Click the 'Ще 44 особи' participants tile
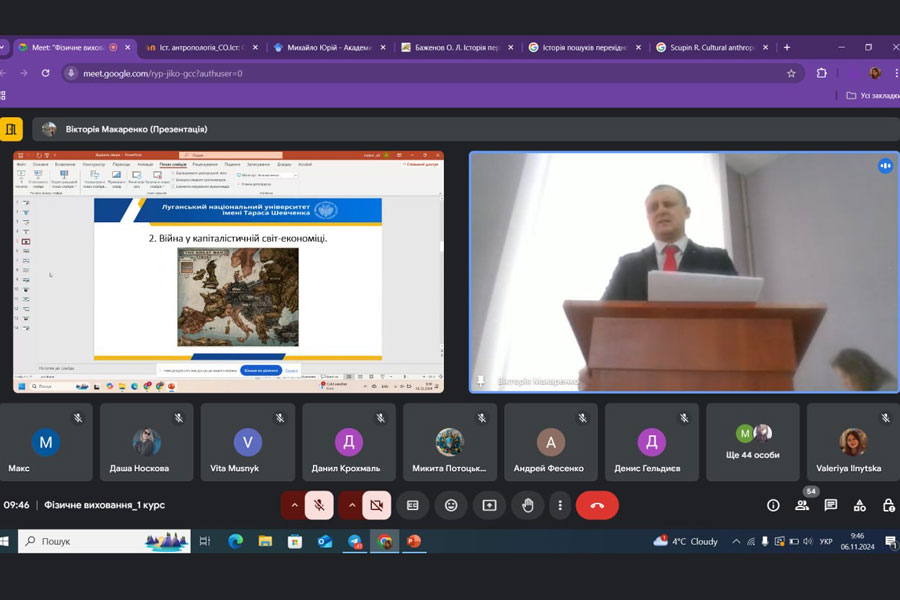 click(752, 442)
